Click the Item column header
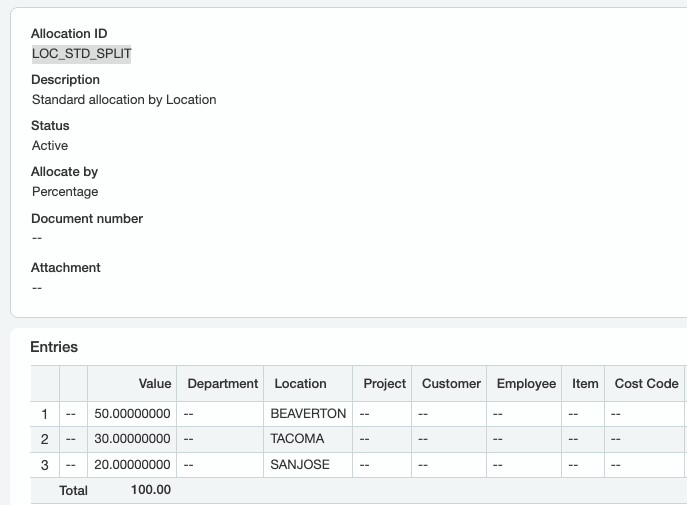Screen dimensions: 687x505 tap(583, 384)
